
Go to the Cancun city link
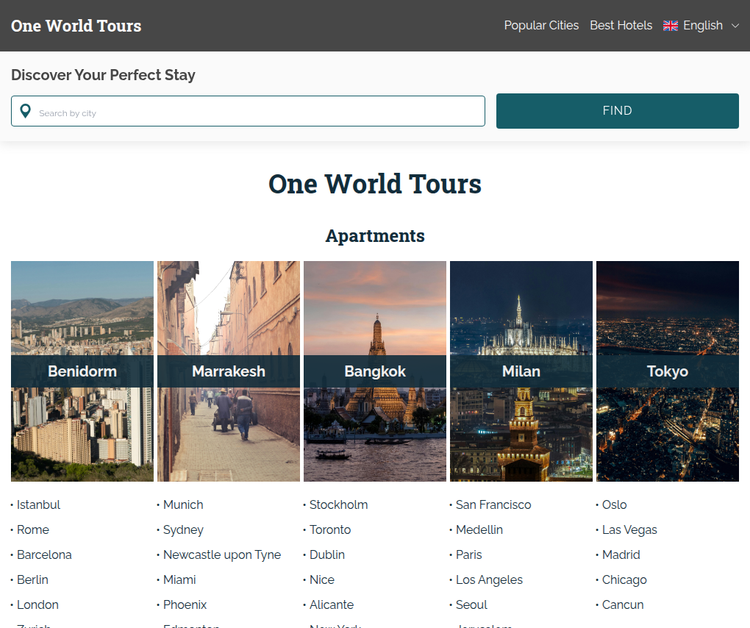tap(622, 605)
